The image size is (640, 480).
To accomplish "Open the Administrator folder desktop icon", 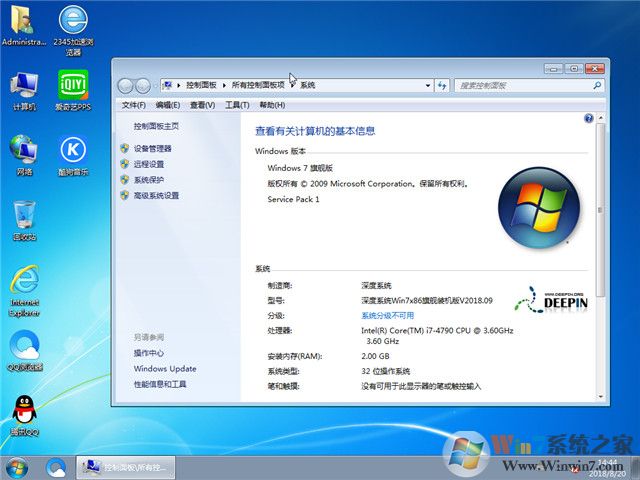I will point(24,25).
